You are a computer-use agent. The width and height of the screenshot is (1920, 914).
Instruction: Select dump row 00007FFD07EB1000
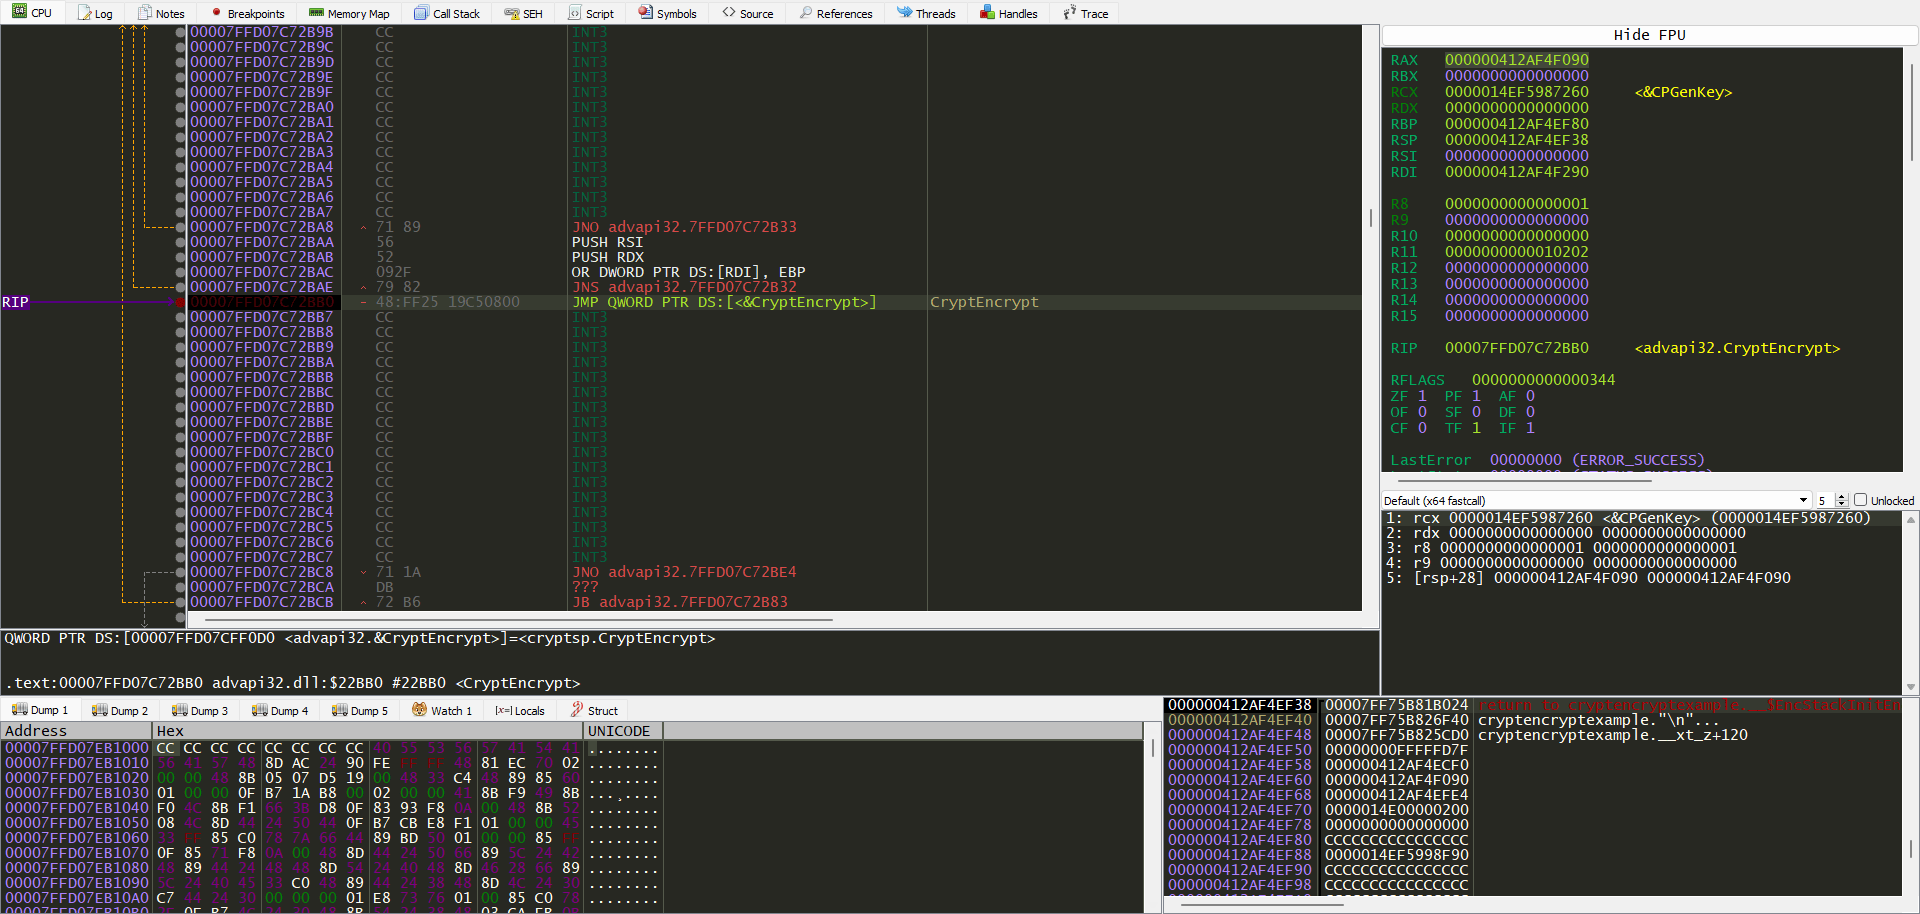pyautogui.click(x=573, y=748)
